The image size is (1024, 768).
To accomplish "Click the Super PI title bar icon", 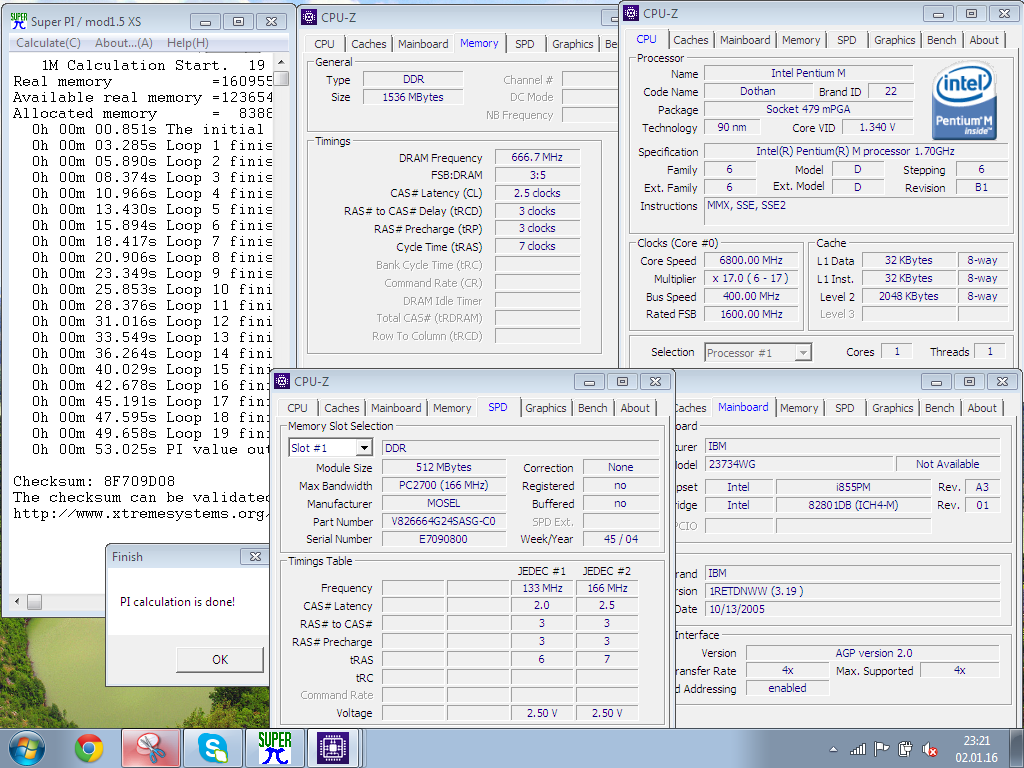I will pyautogui.click(x=18, y=21).
